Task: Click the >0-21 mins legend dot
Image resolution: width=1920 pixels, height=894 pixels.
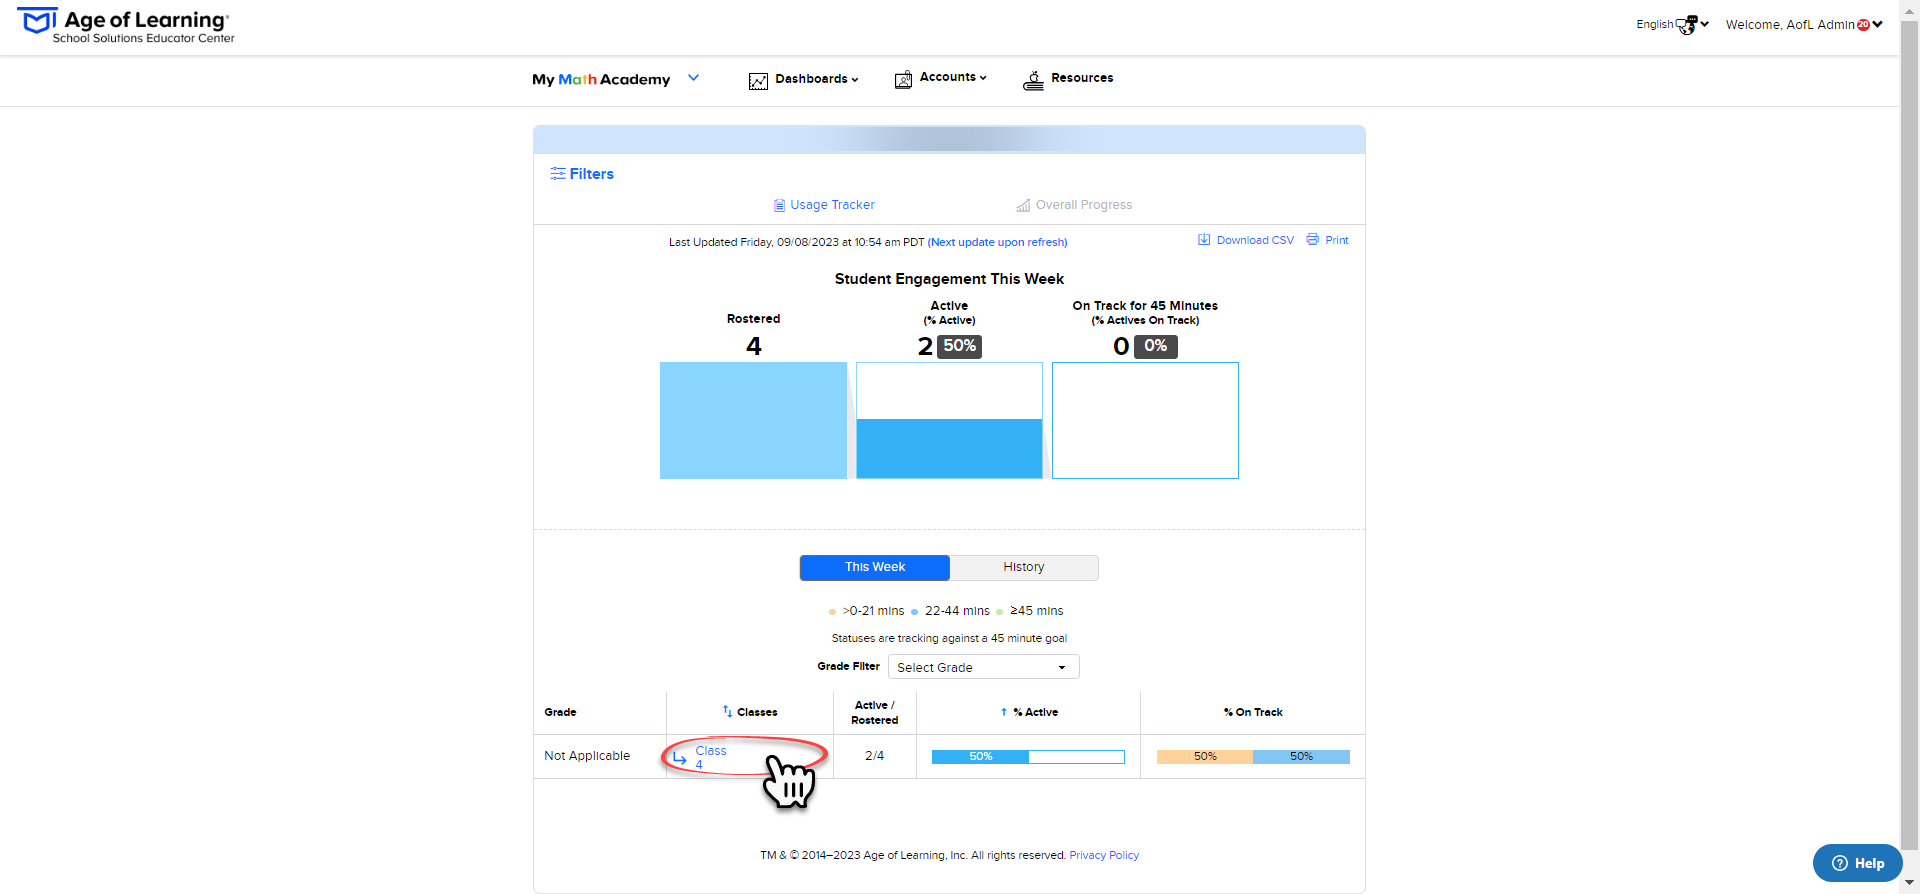Action: [x=832, y=612]
